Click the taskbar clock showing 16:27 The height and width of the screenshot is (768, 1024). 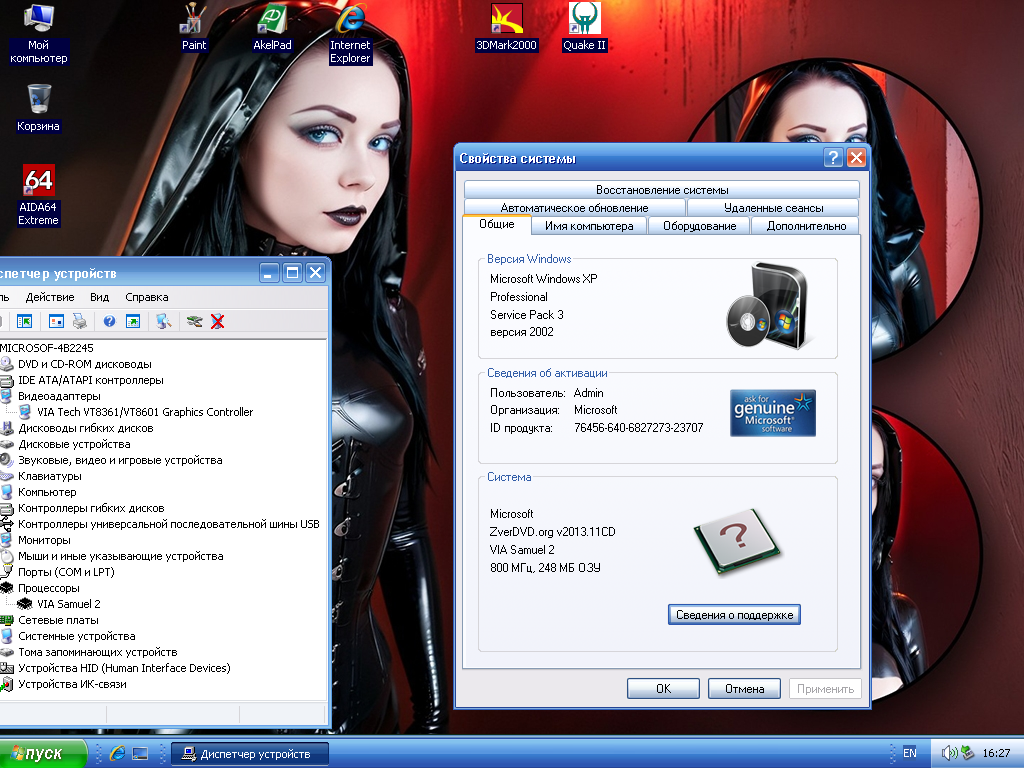[x=996, y=753]
